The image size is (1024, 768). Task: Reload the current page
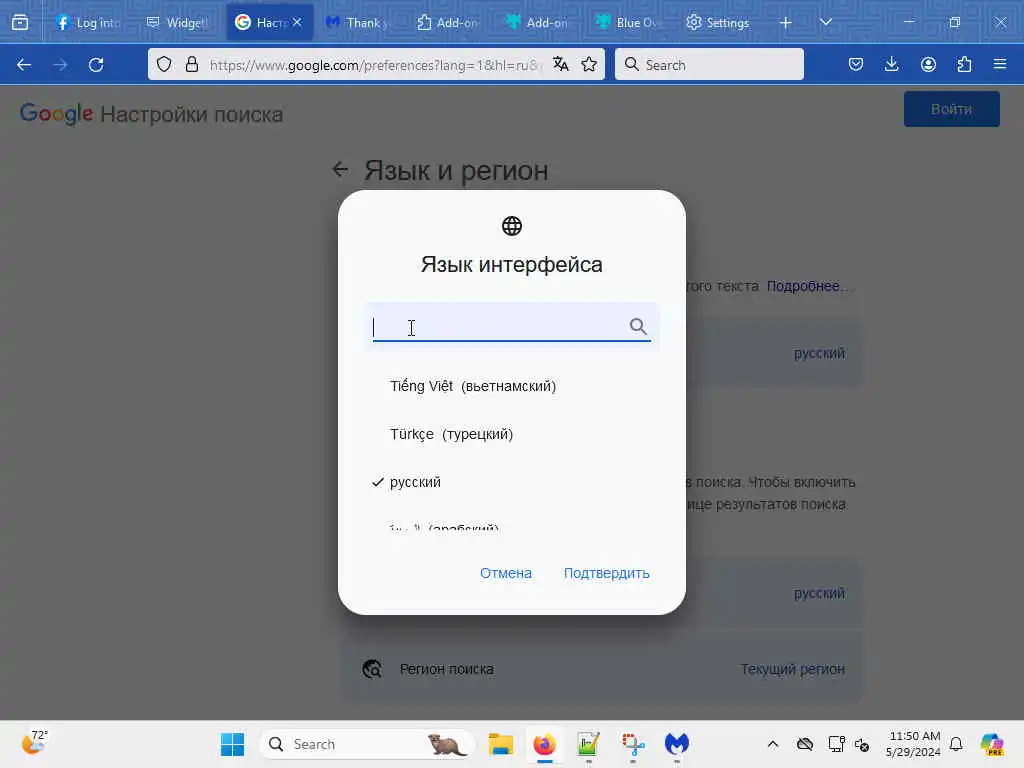click(x=96, y=65)
